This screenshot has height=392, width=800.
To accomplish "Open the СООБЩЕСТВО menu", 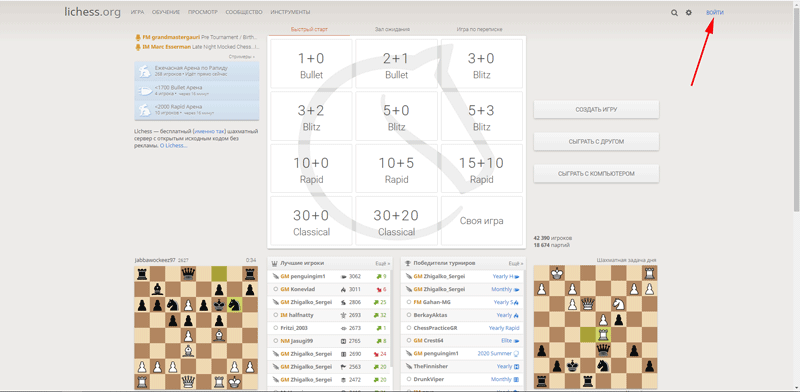I will [244, 12].
